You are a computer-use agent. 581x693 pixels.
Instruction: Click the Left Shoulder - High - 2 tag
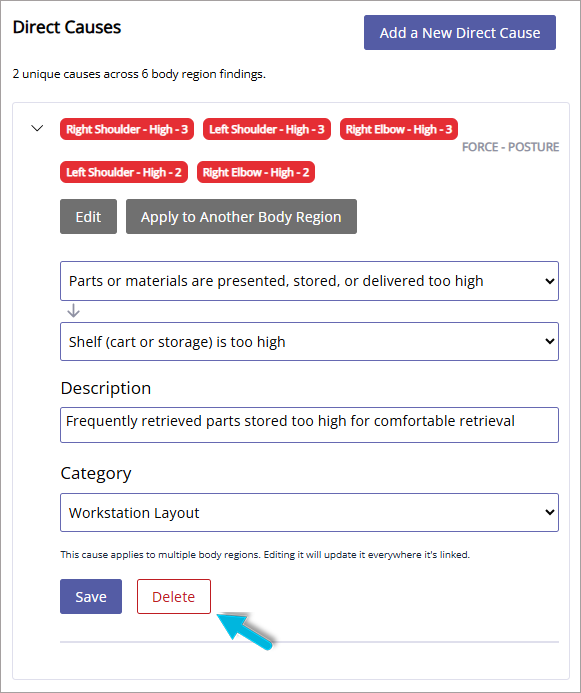[x=124, y=172]
